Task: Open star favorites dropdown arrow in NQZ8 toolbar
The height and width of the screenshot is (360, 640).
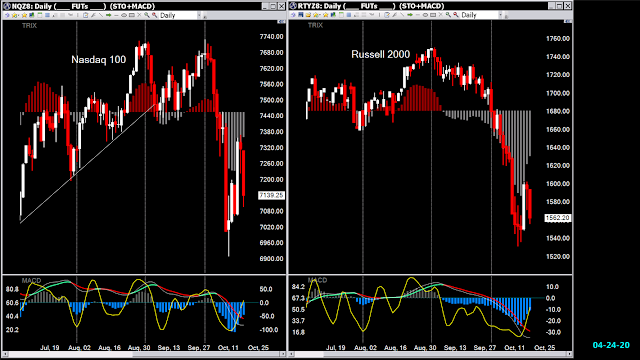Action: coord(18,16)
